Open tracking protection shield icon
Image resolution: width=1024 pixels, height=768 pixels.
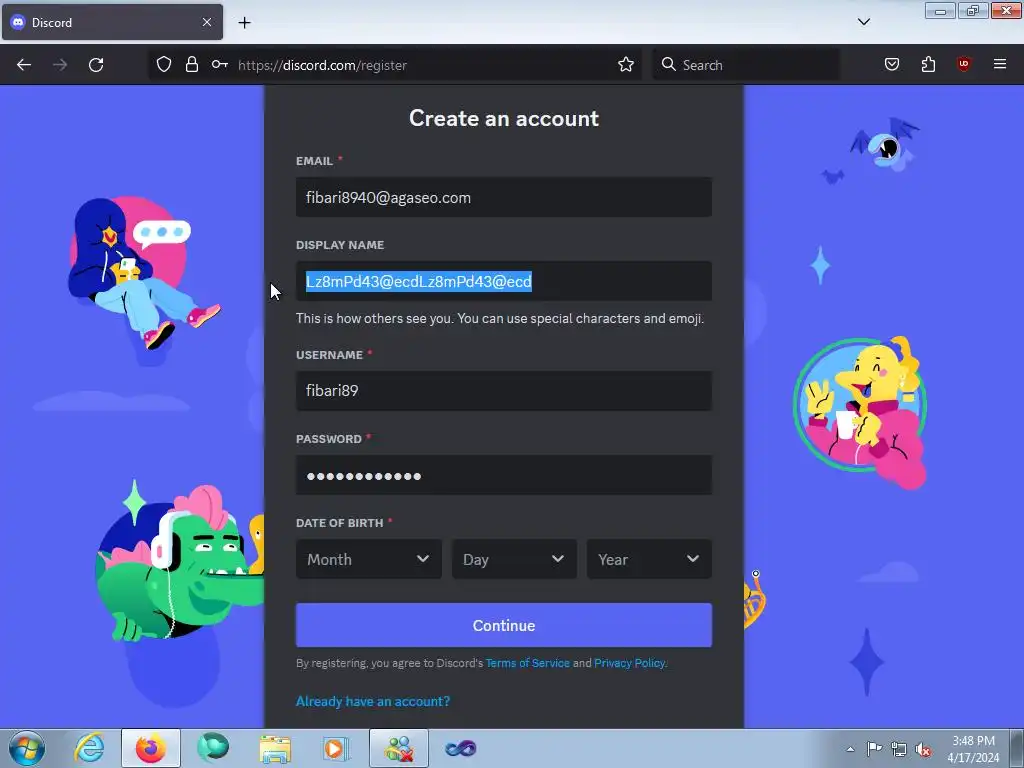164,64
